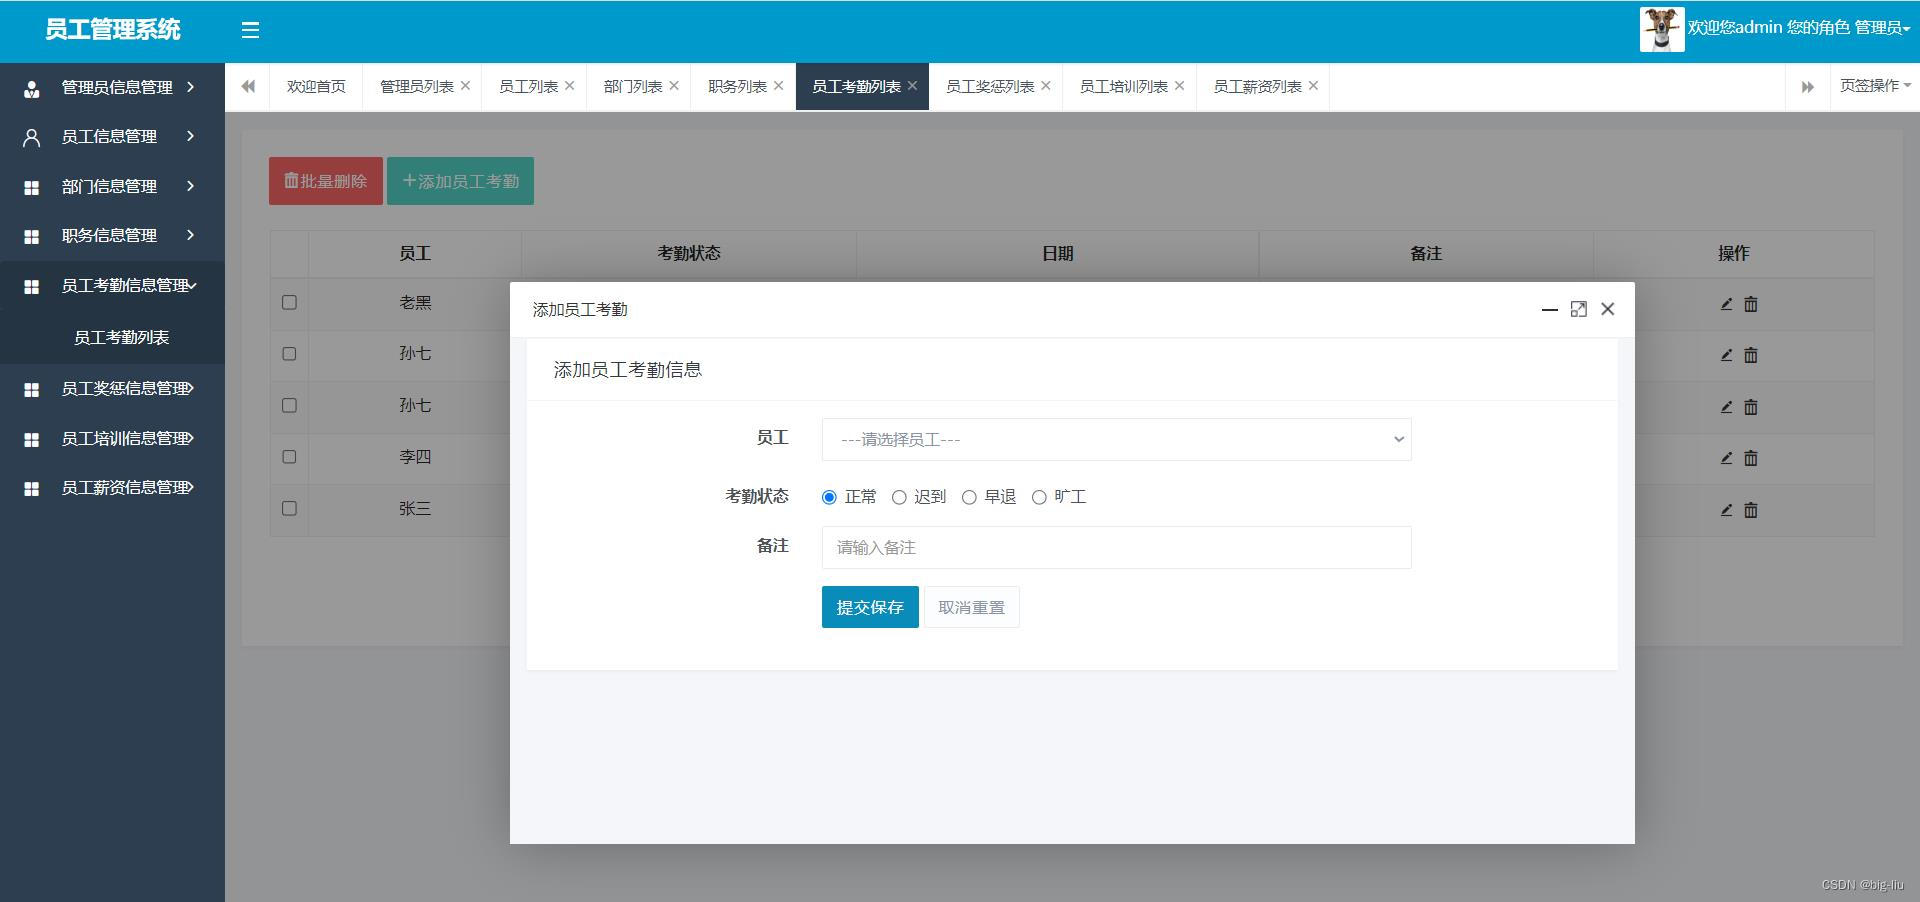Select the 迟到 attendance radio button
1920x902 pixels.
899,498
